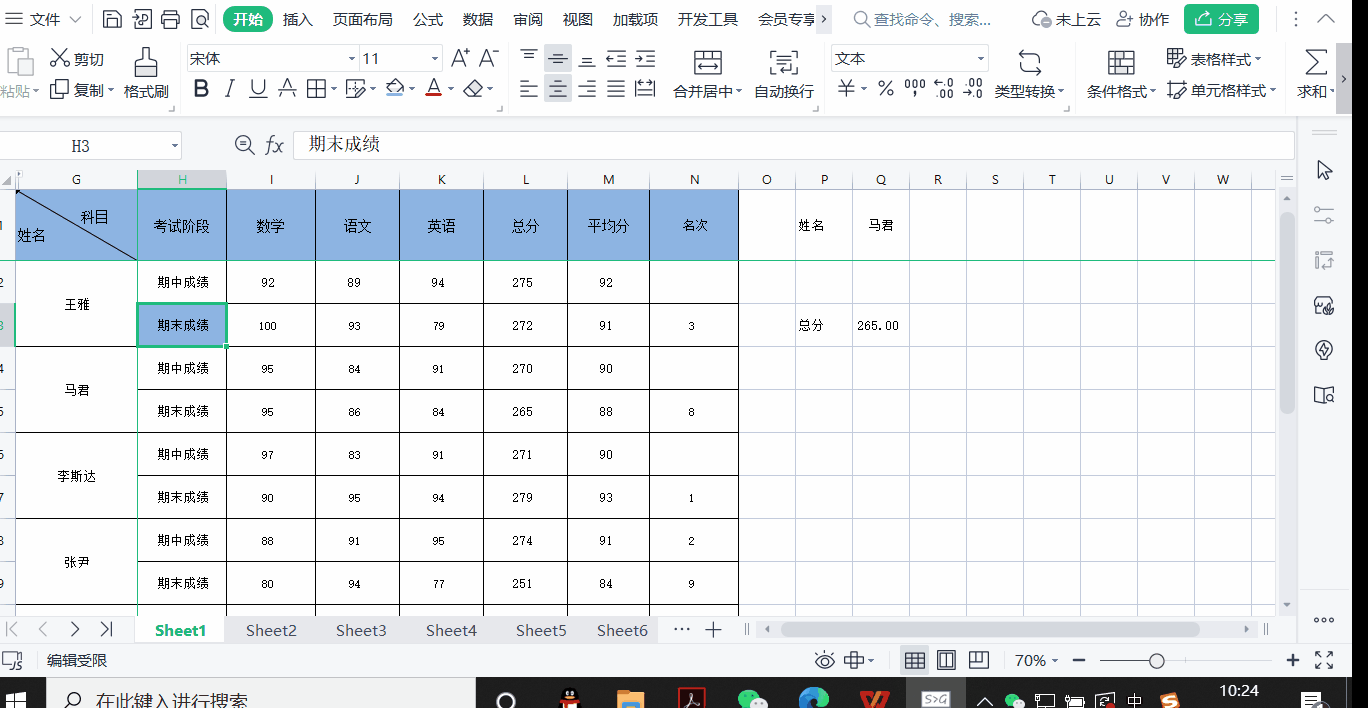Image resolution: width=1368 pixels, height=708 pixels.
Task: Increase indent icon
Action: 645,59
